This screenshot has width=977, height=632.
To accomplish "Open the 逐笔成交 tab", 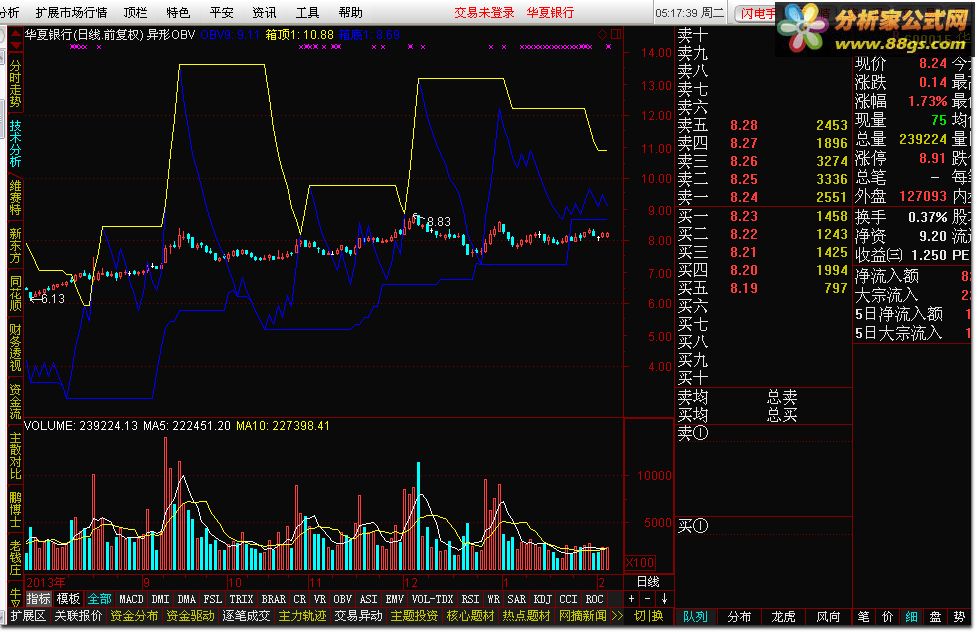I will tap(246, 616).
